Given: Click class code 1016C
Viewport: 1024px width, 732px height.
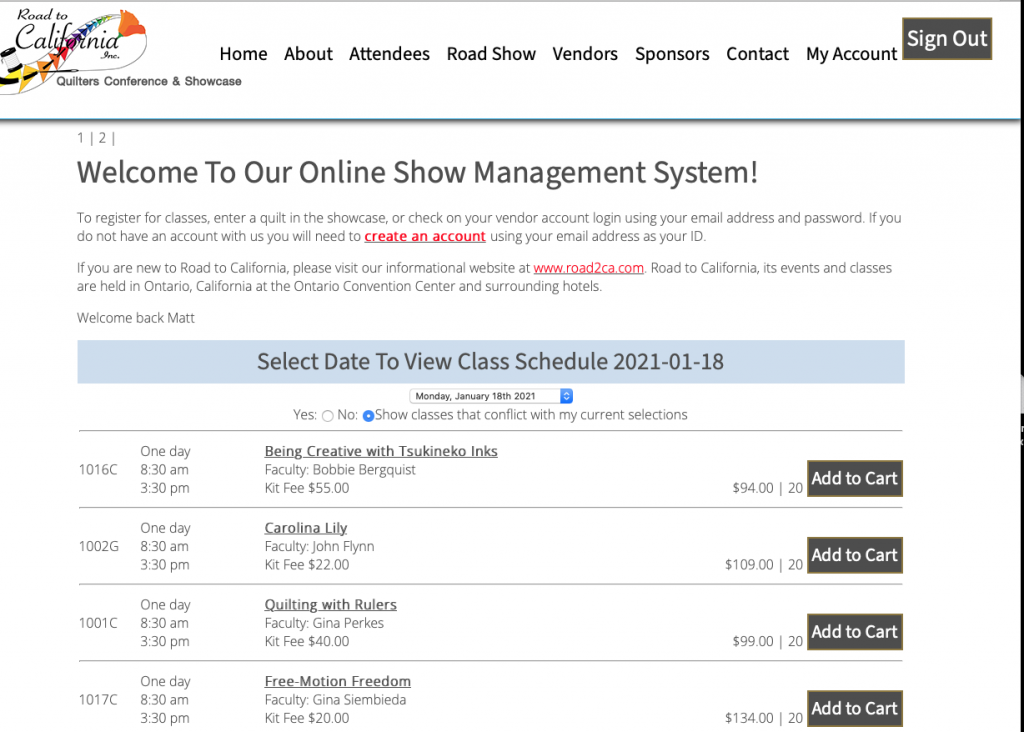Looking at the screenshot, I should click(x=98, y=469).
